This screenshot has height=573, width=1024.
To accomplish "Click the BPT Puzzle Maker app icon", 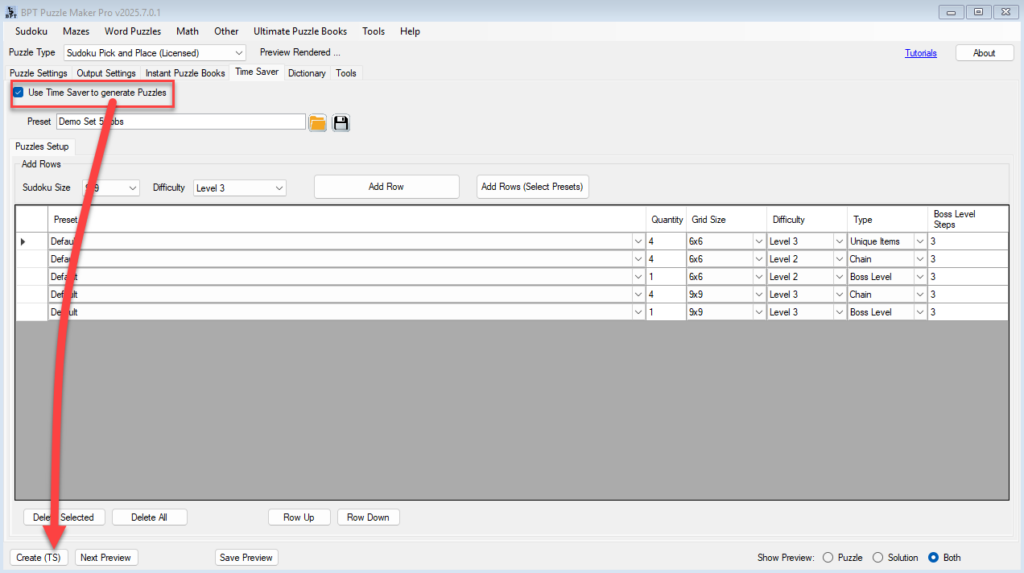I will point(10,11).
